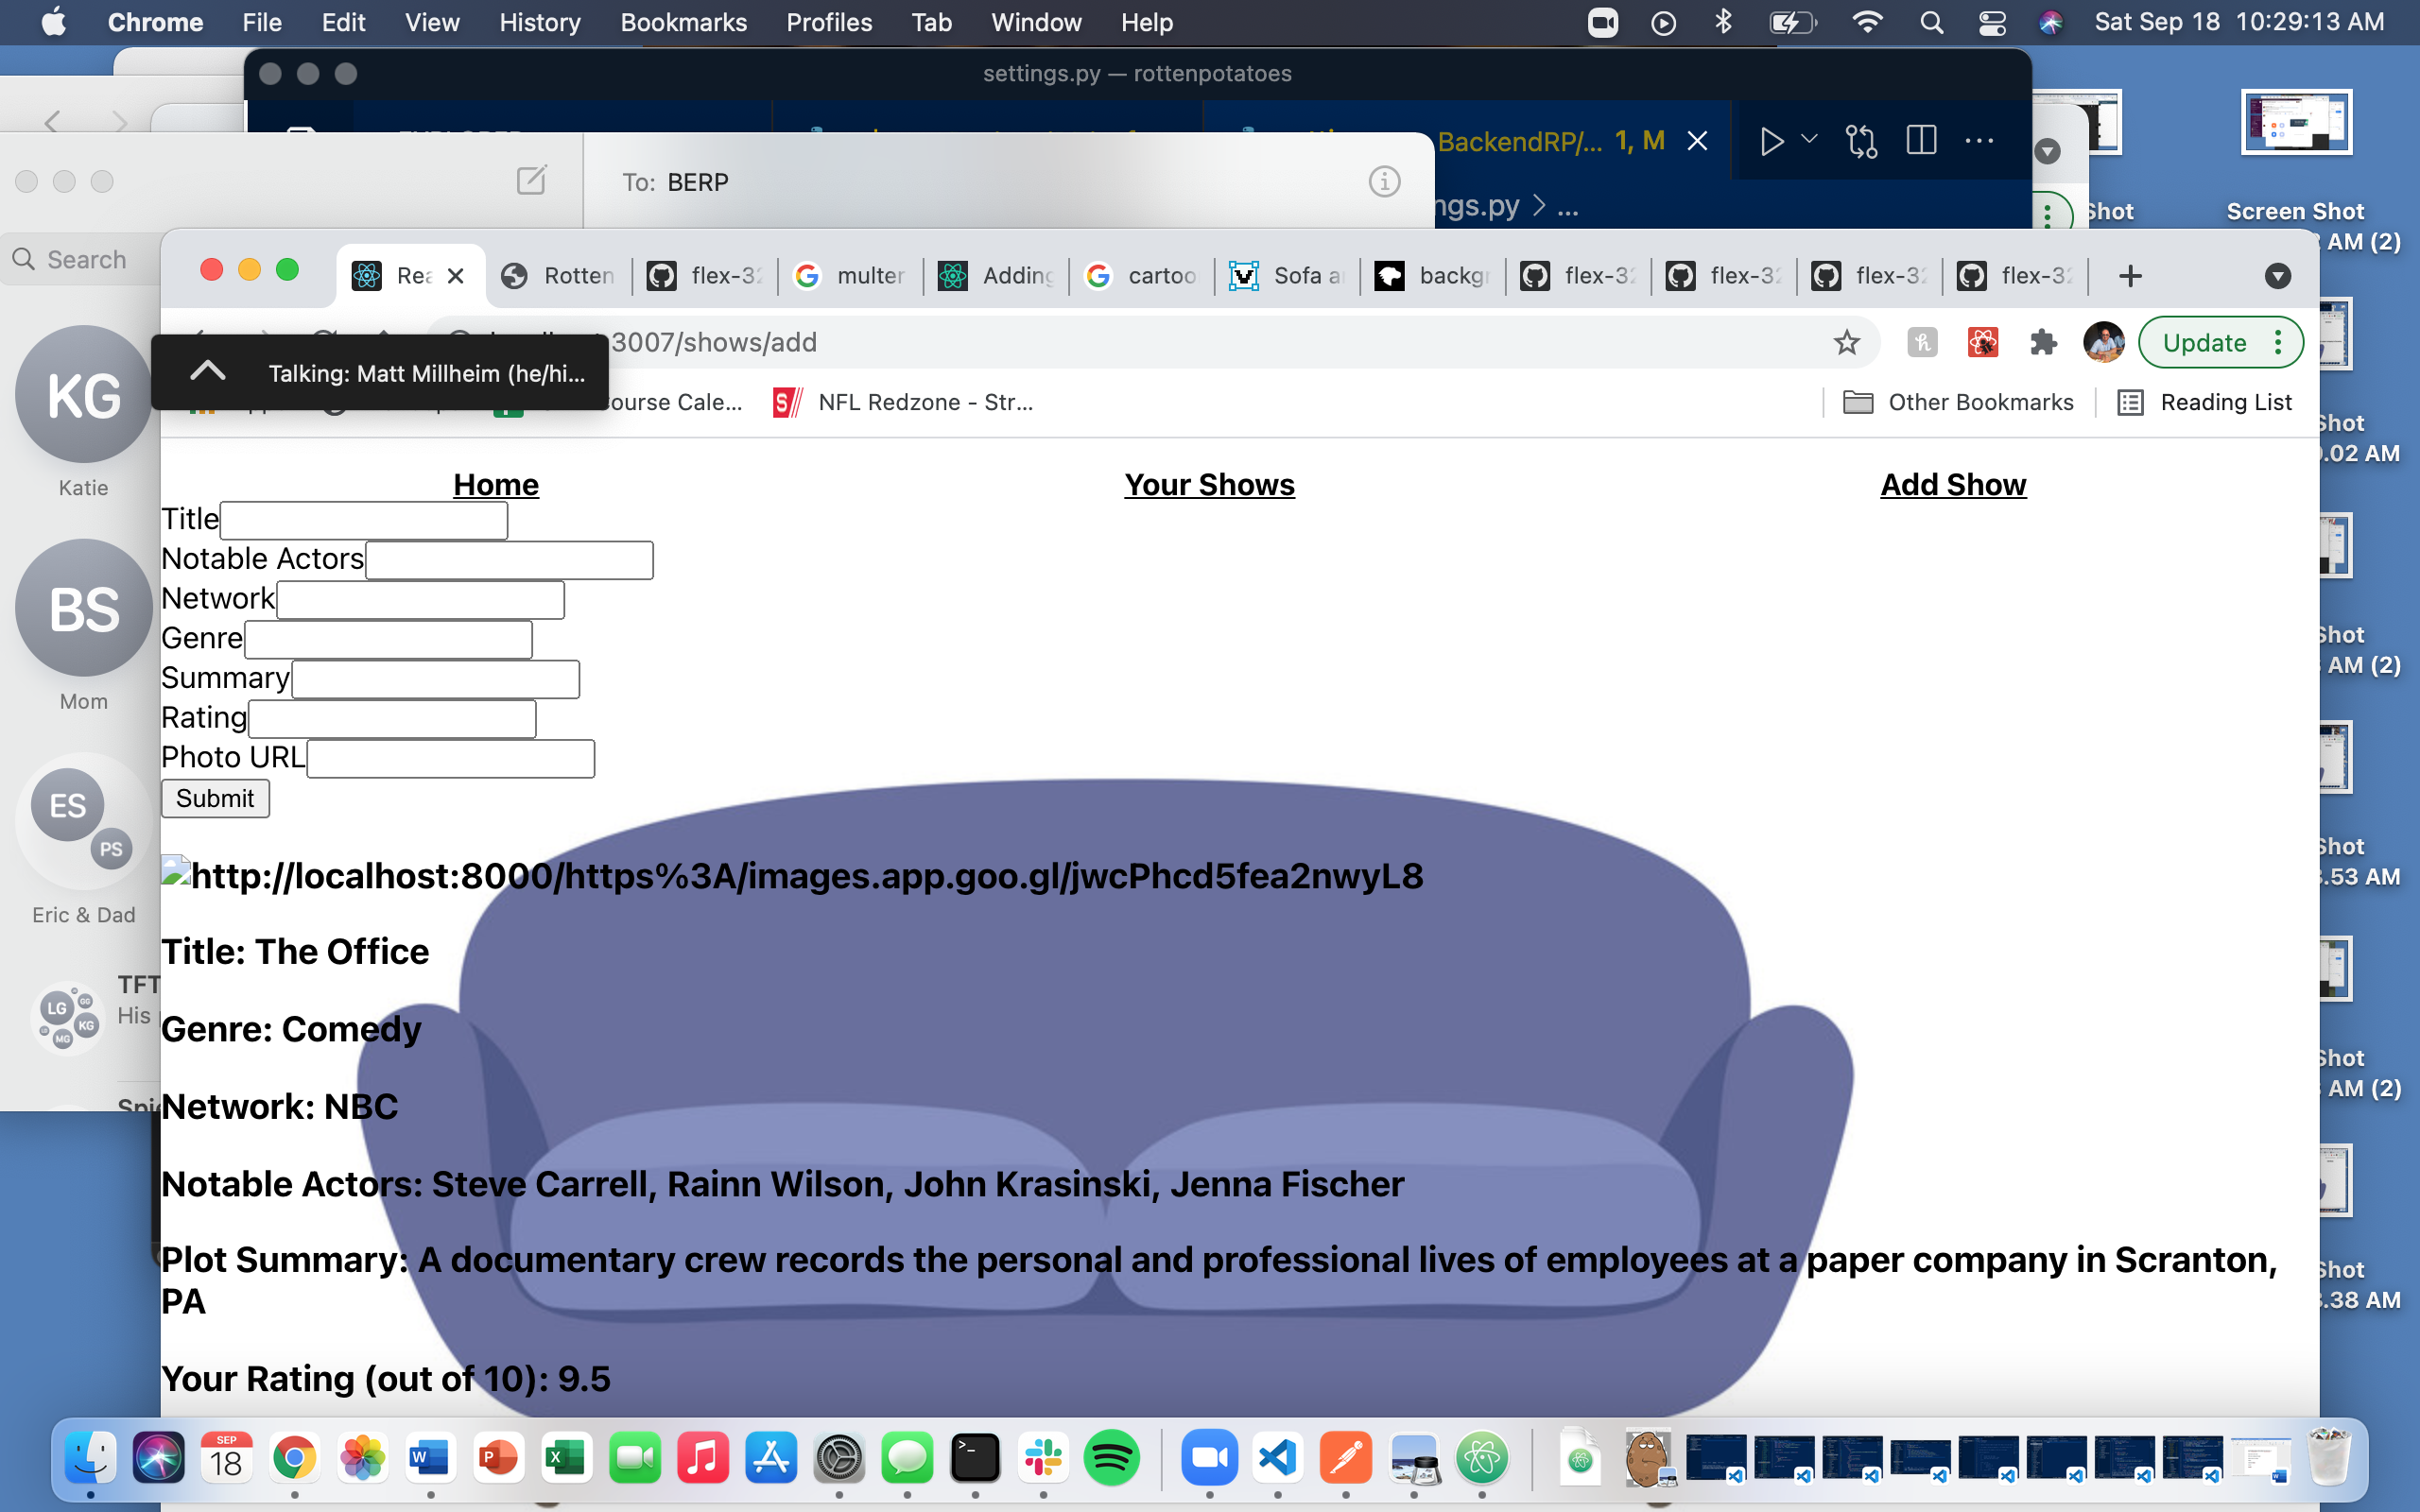Screen dimensions: 2420x1512
Task: Click the Chrome Update button
Action: pyautogui.click(x=2204, y=343)
